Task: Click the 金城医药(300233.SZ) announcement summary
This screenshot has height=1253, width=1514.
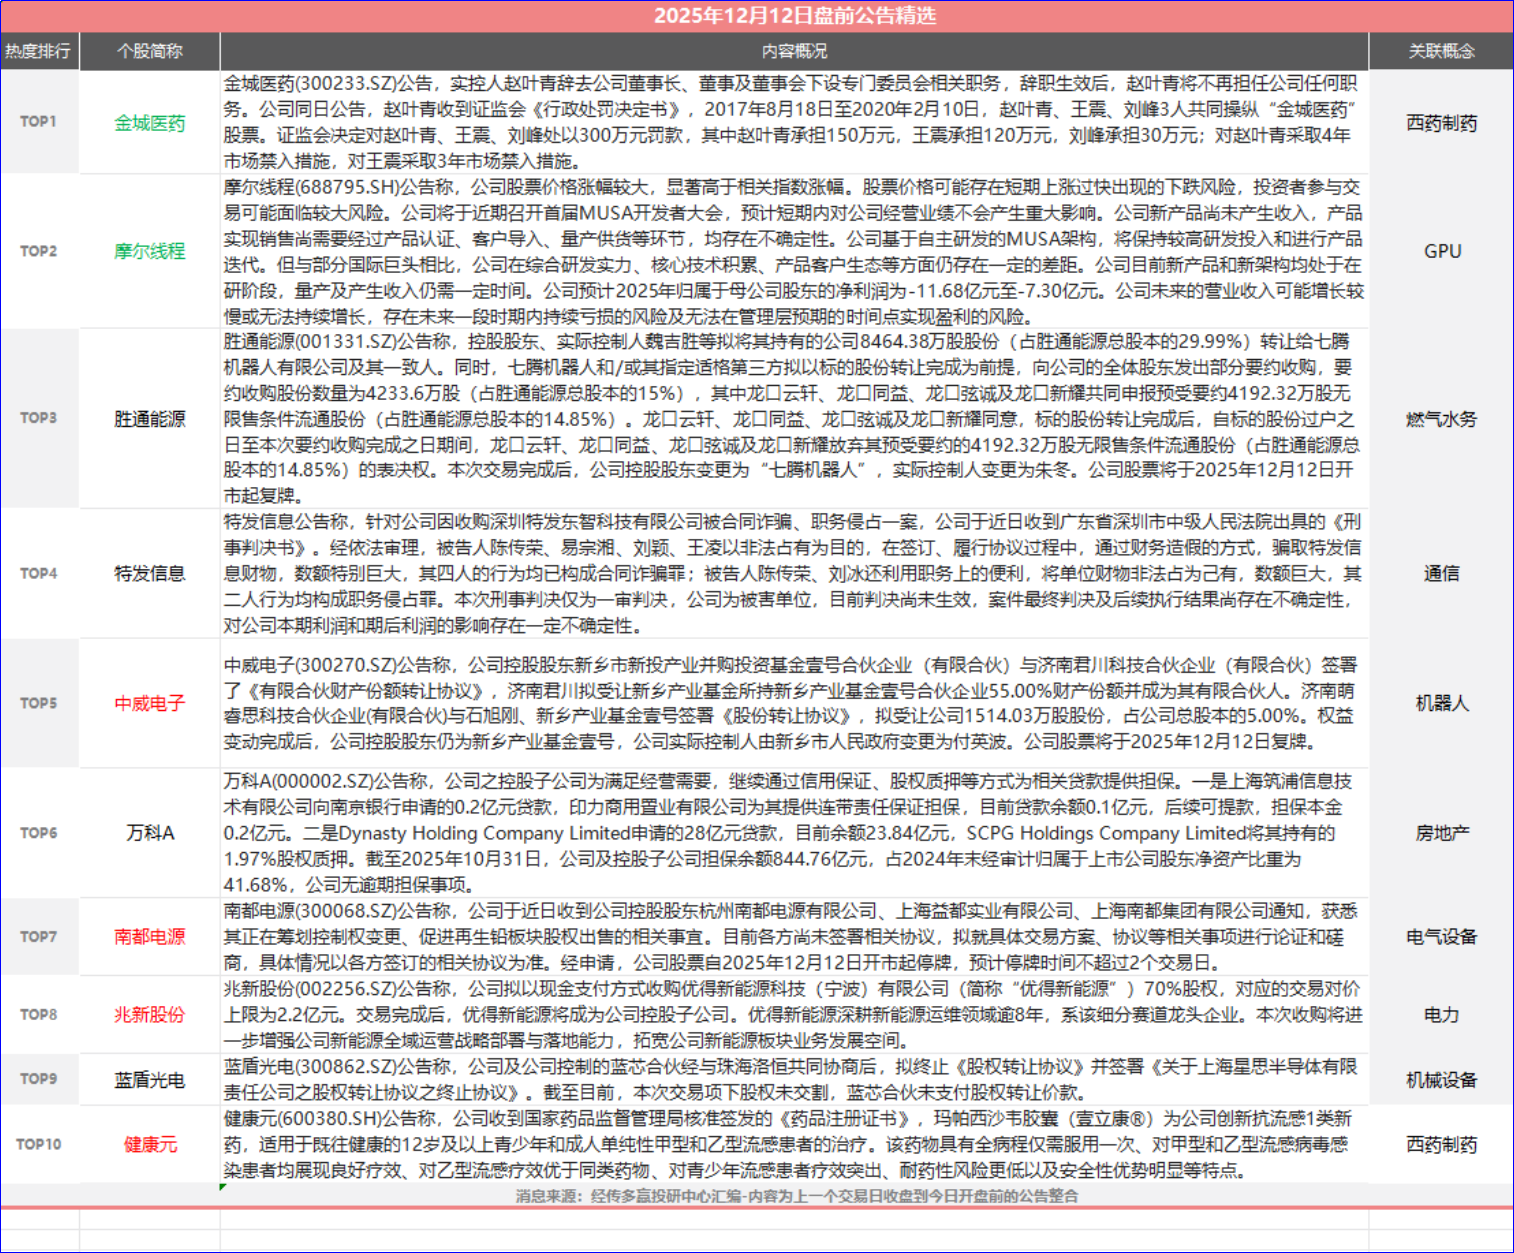Action: [793, 122]
